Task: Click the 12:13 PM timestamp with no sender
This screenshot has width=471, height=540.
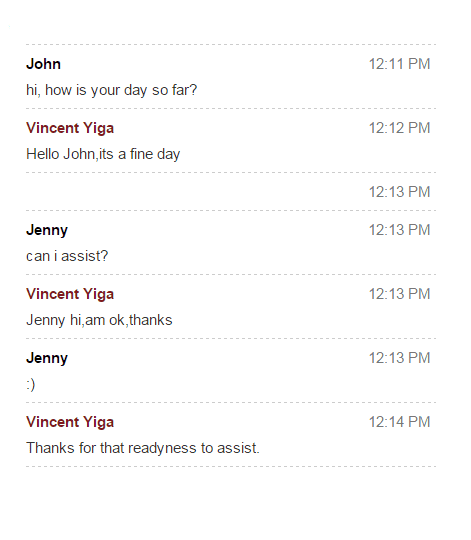Action: point(399,192)
